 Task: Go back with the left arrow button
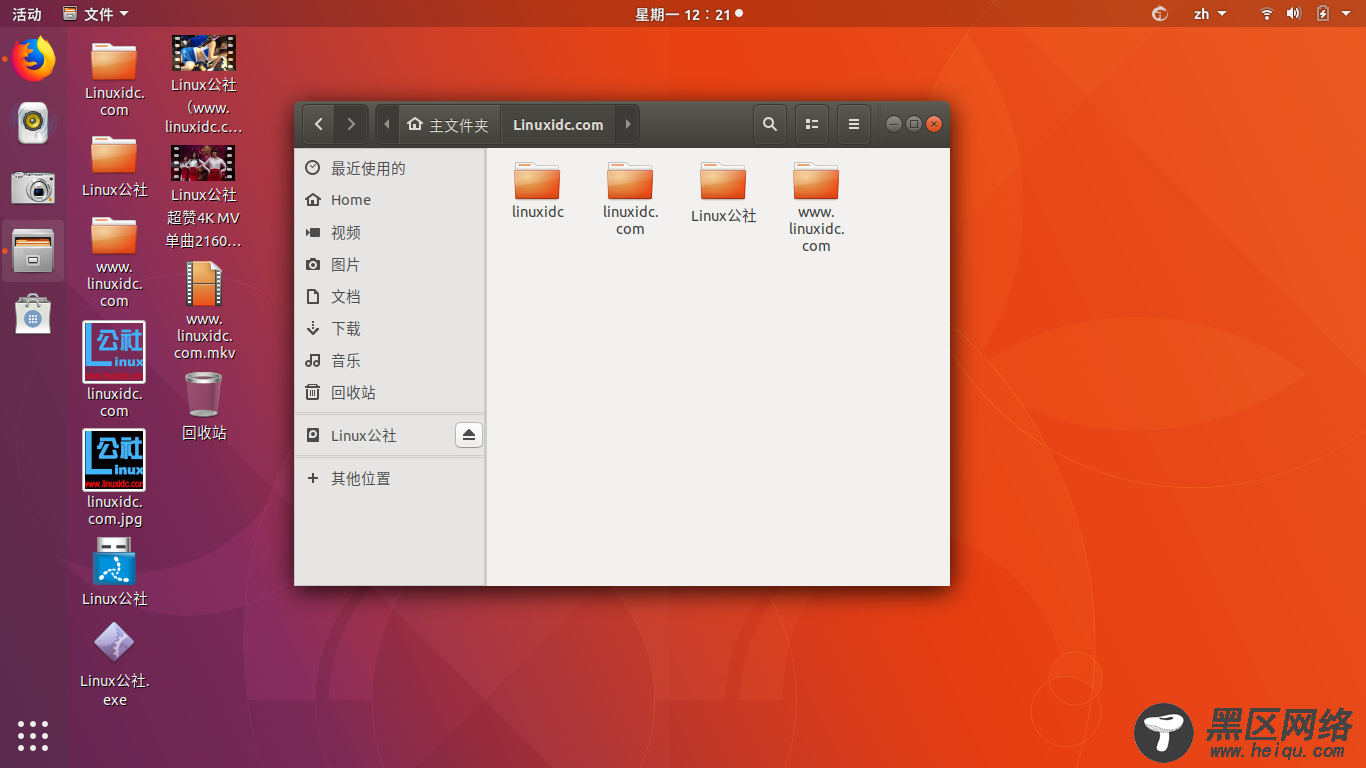pyautogui.click(x=318, y=125)
